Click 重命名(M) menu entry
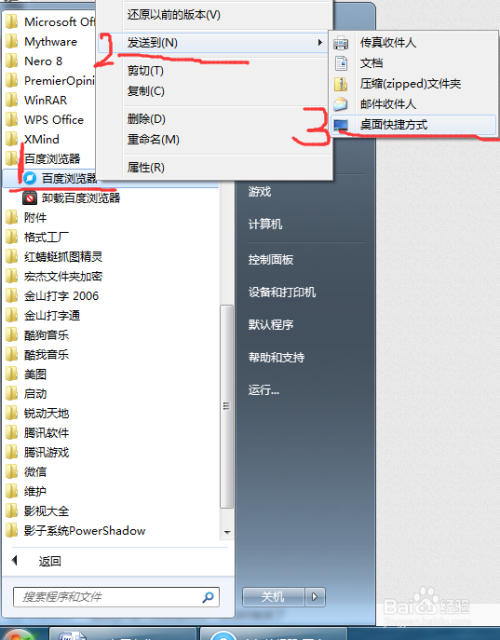This screenshot has height=640, width=500. [x=153, y=140]
